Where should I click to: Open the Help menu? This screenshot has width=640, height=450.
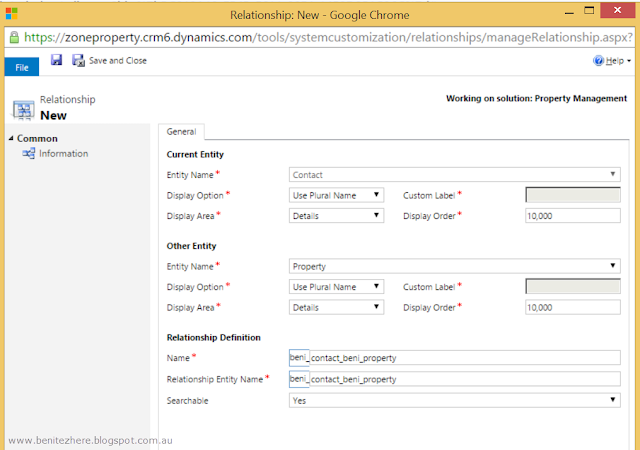point(613,61)
